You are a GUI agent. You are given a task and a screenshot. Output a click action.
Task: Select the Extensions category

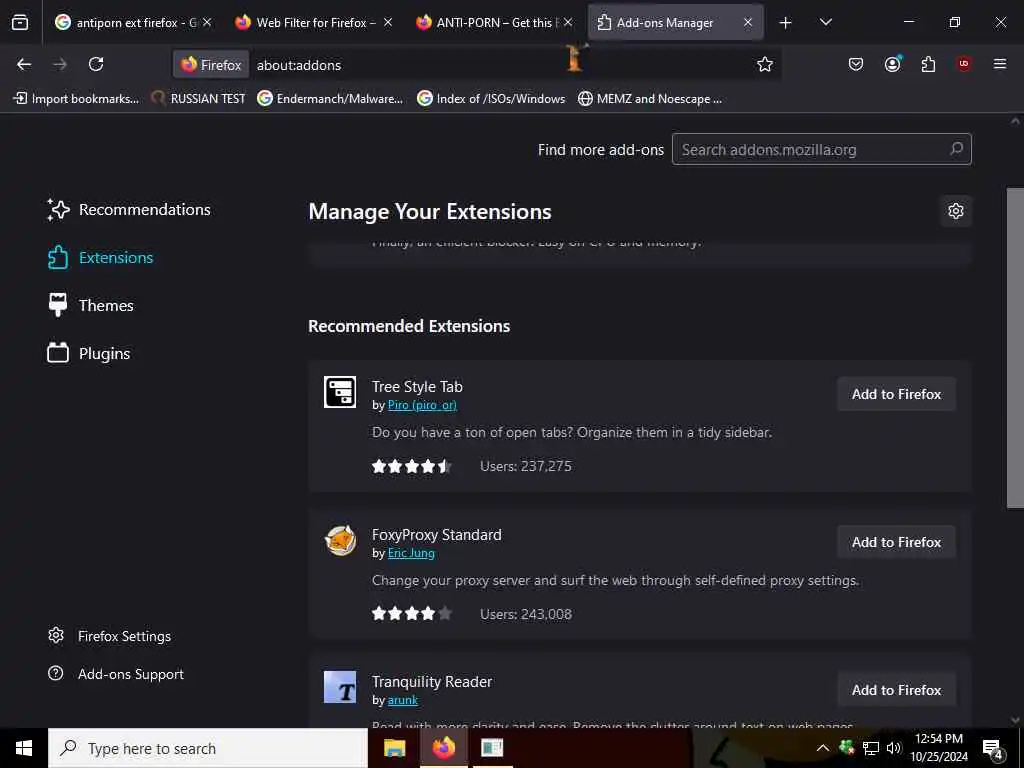(x=101, y=257)
